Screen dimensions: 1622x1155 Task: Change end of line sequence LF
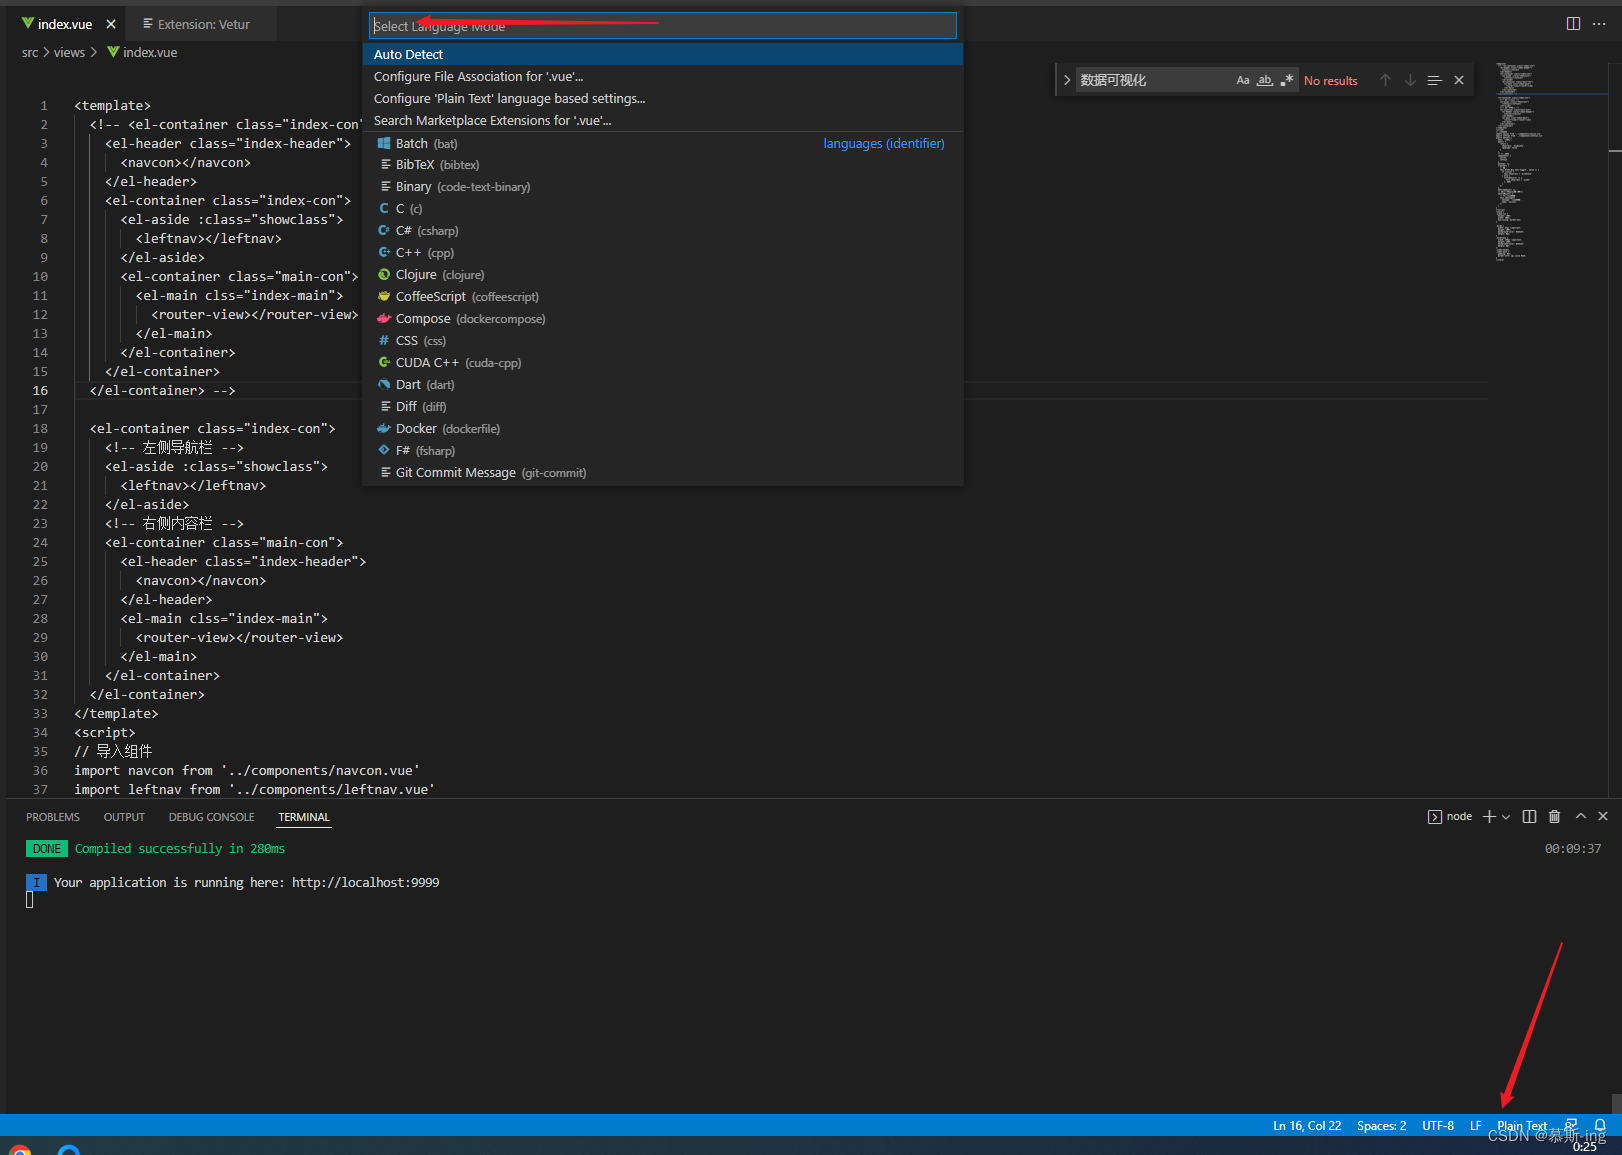tap(1476, 1126)
